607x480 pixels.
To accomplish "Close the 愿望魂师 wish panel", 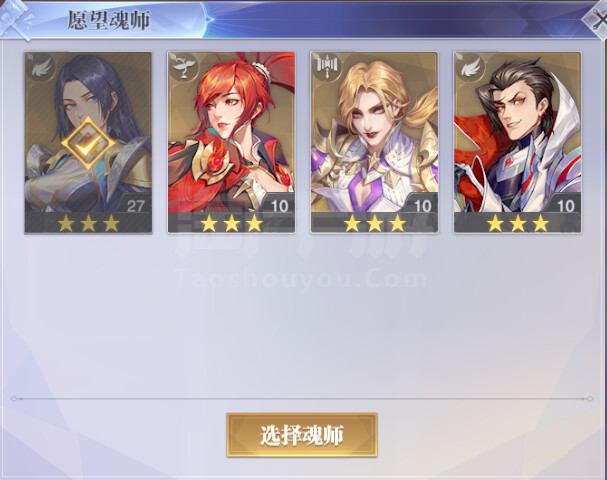I will (x=597, y=21).
